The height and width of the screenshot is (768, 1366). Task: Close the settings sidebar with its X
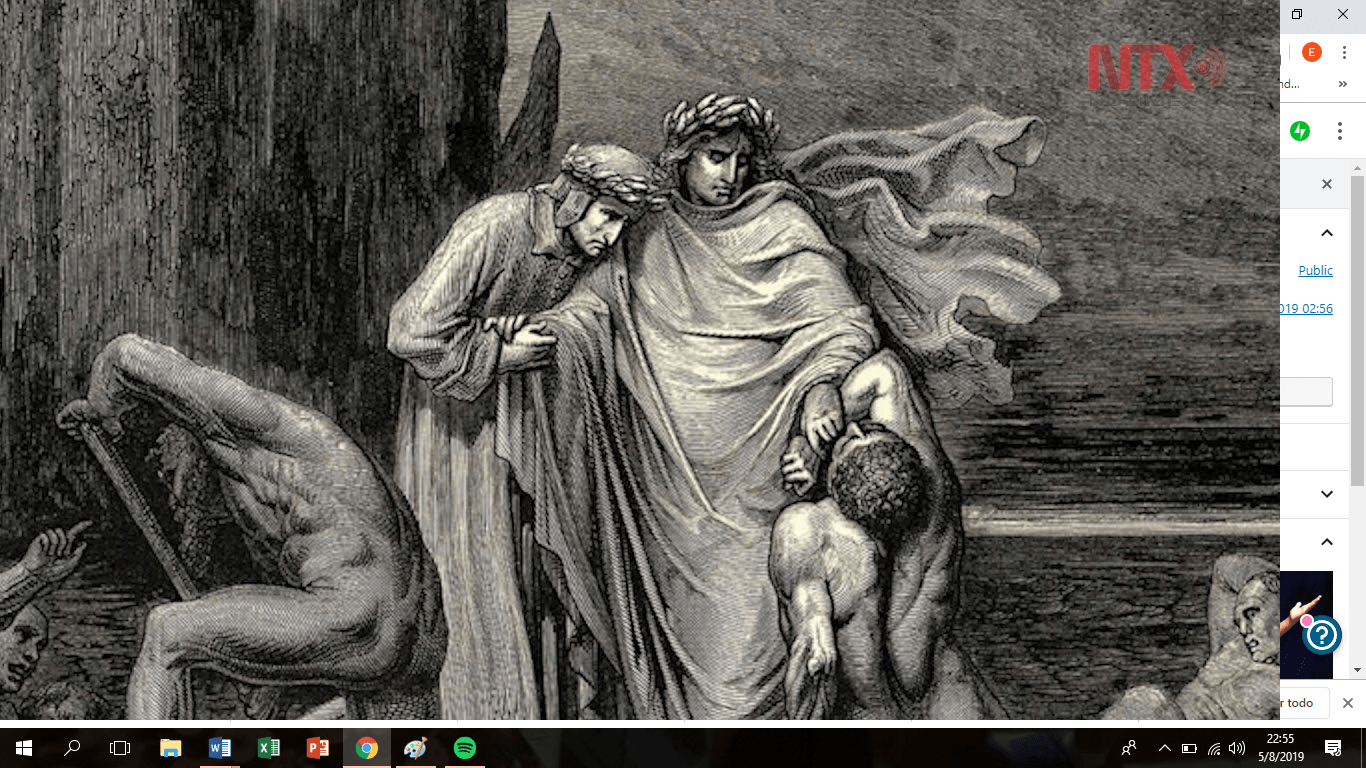pos(1327,184)
